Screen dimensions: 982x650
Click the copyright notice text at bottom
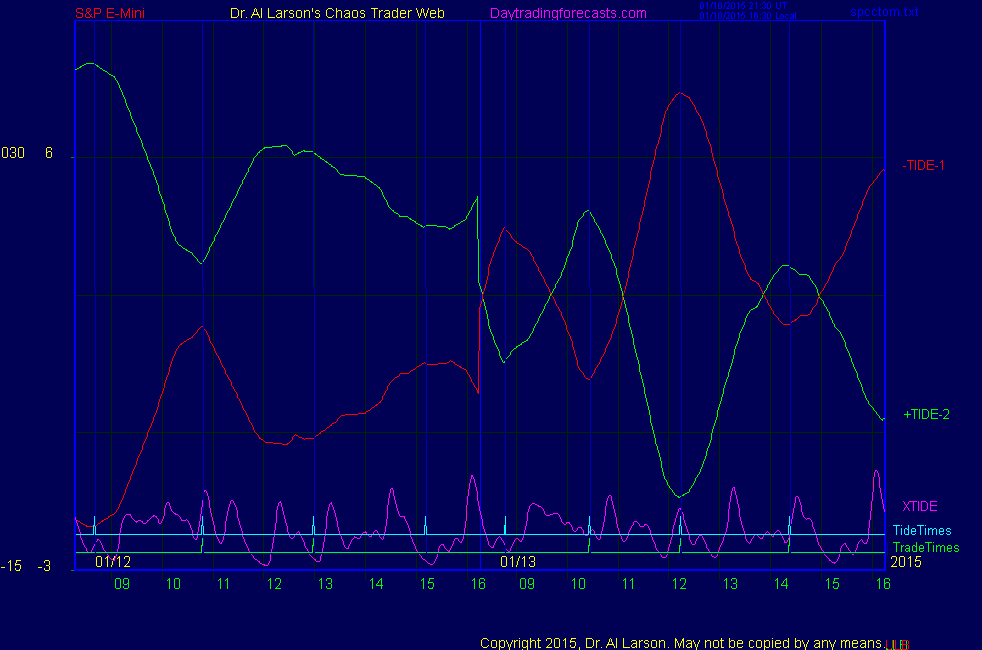pyautogui.click(x=681, y=642)
